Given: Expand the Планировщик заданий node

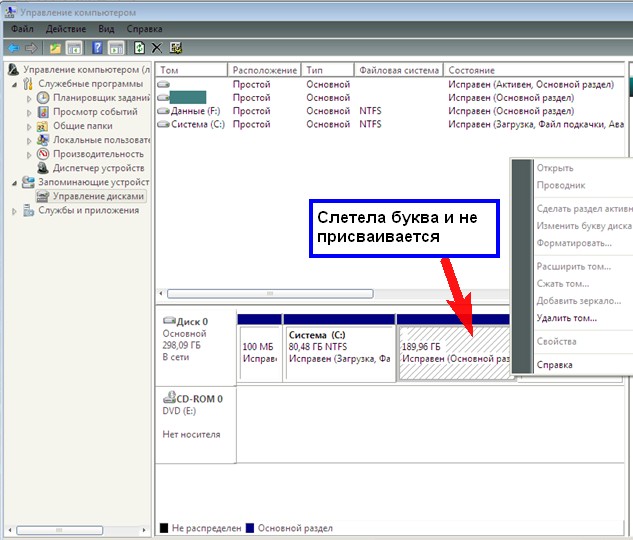Looking at the screenshot, I should [29, 98].
